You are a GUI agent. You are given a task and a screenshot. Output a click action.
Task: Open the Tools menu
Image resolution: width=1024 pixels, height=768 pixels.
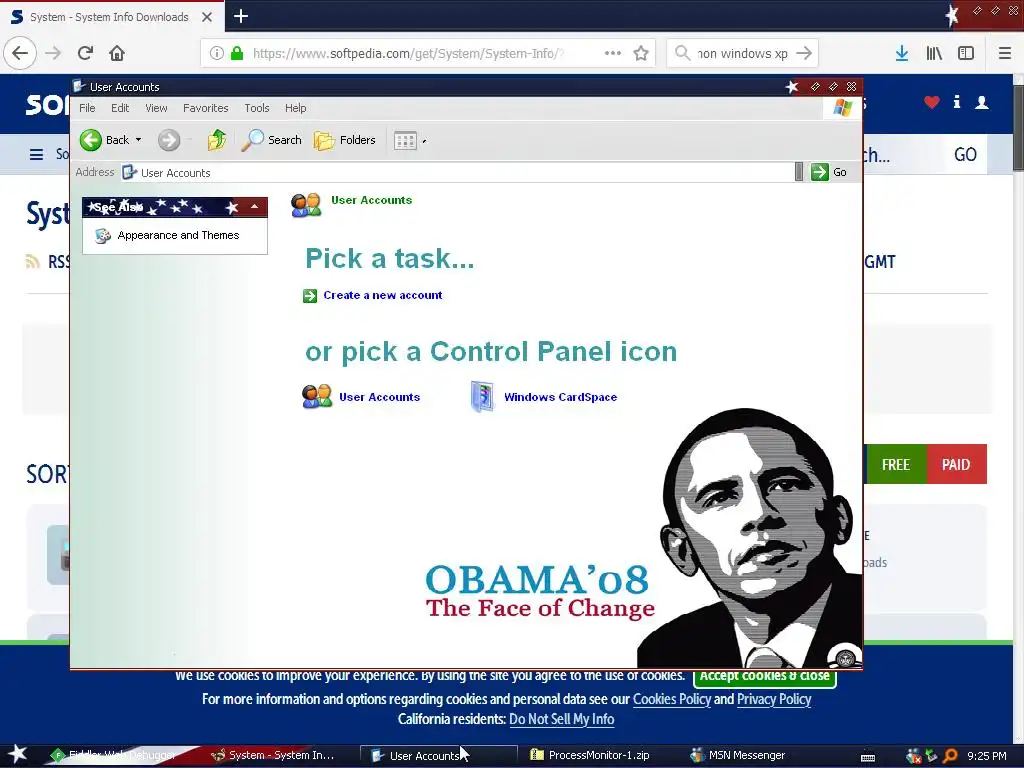(257, 108)
